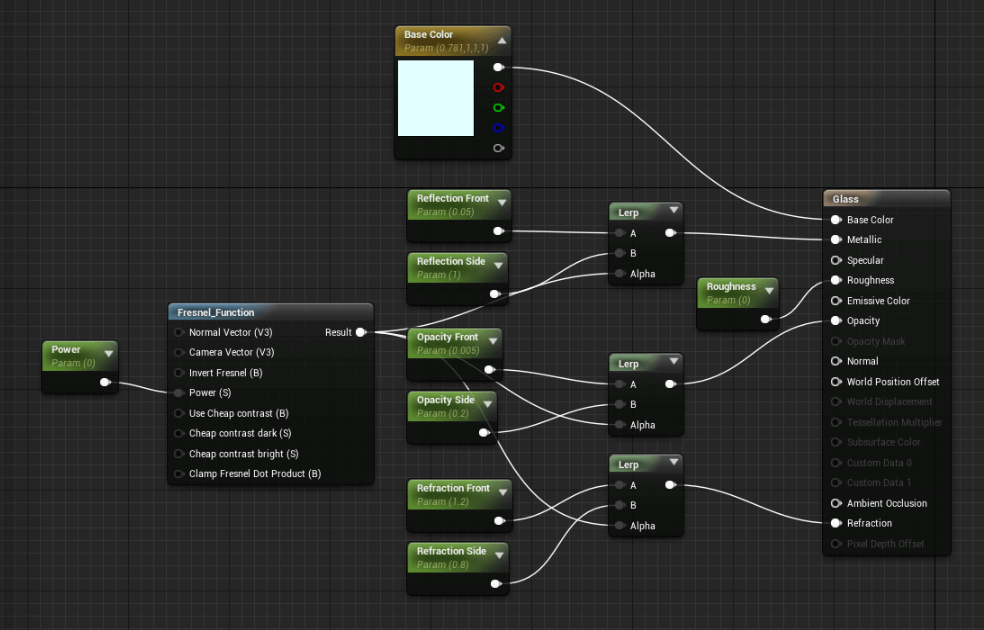Click the 'Param (0.8)' value text
The width and height of the screenshot is (984, 630).
point(443,565)
